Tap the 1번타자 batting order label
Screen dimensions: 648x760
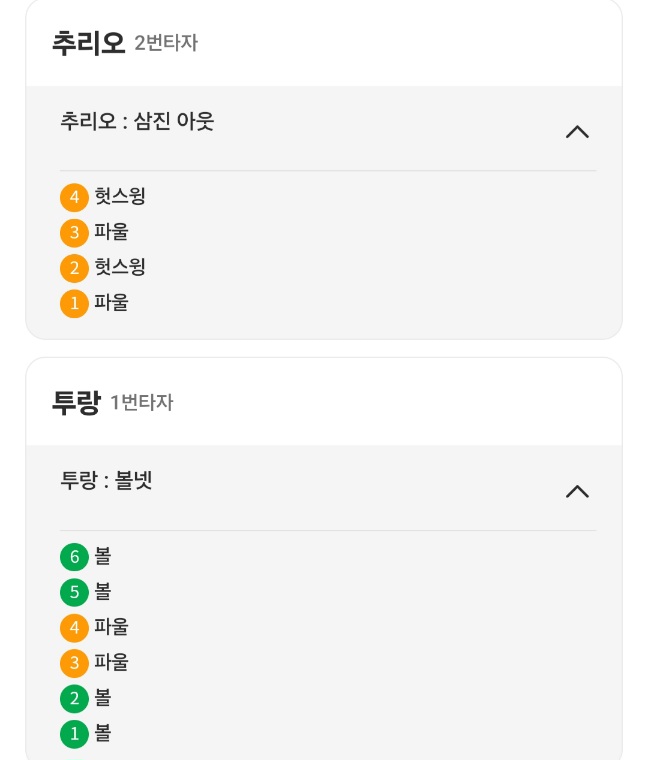click(142, 403)
